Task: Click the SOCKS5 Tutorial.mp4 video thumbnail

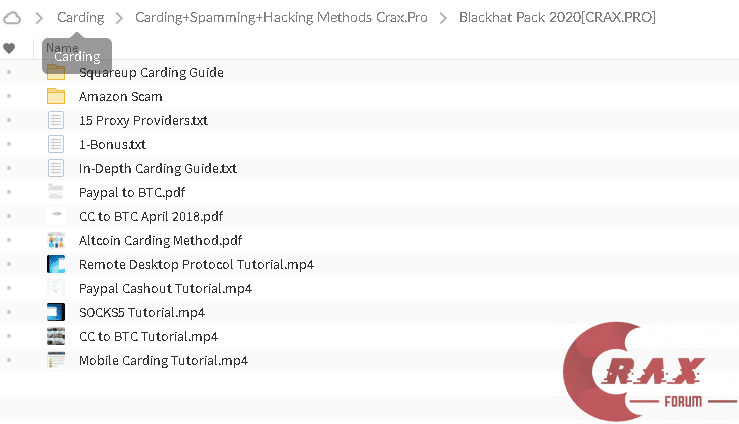Action: pyautogui.click(x=56, y=312)
